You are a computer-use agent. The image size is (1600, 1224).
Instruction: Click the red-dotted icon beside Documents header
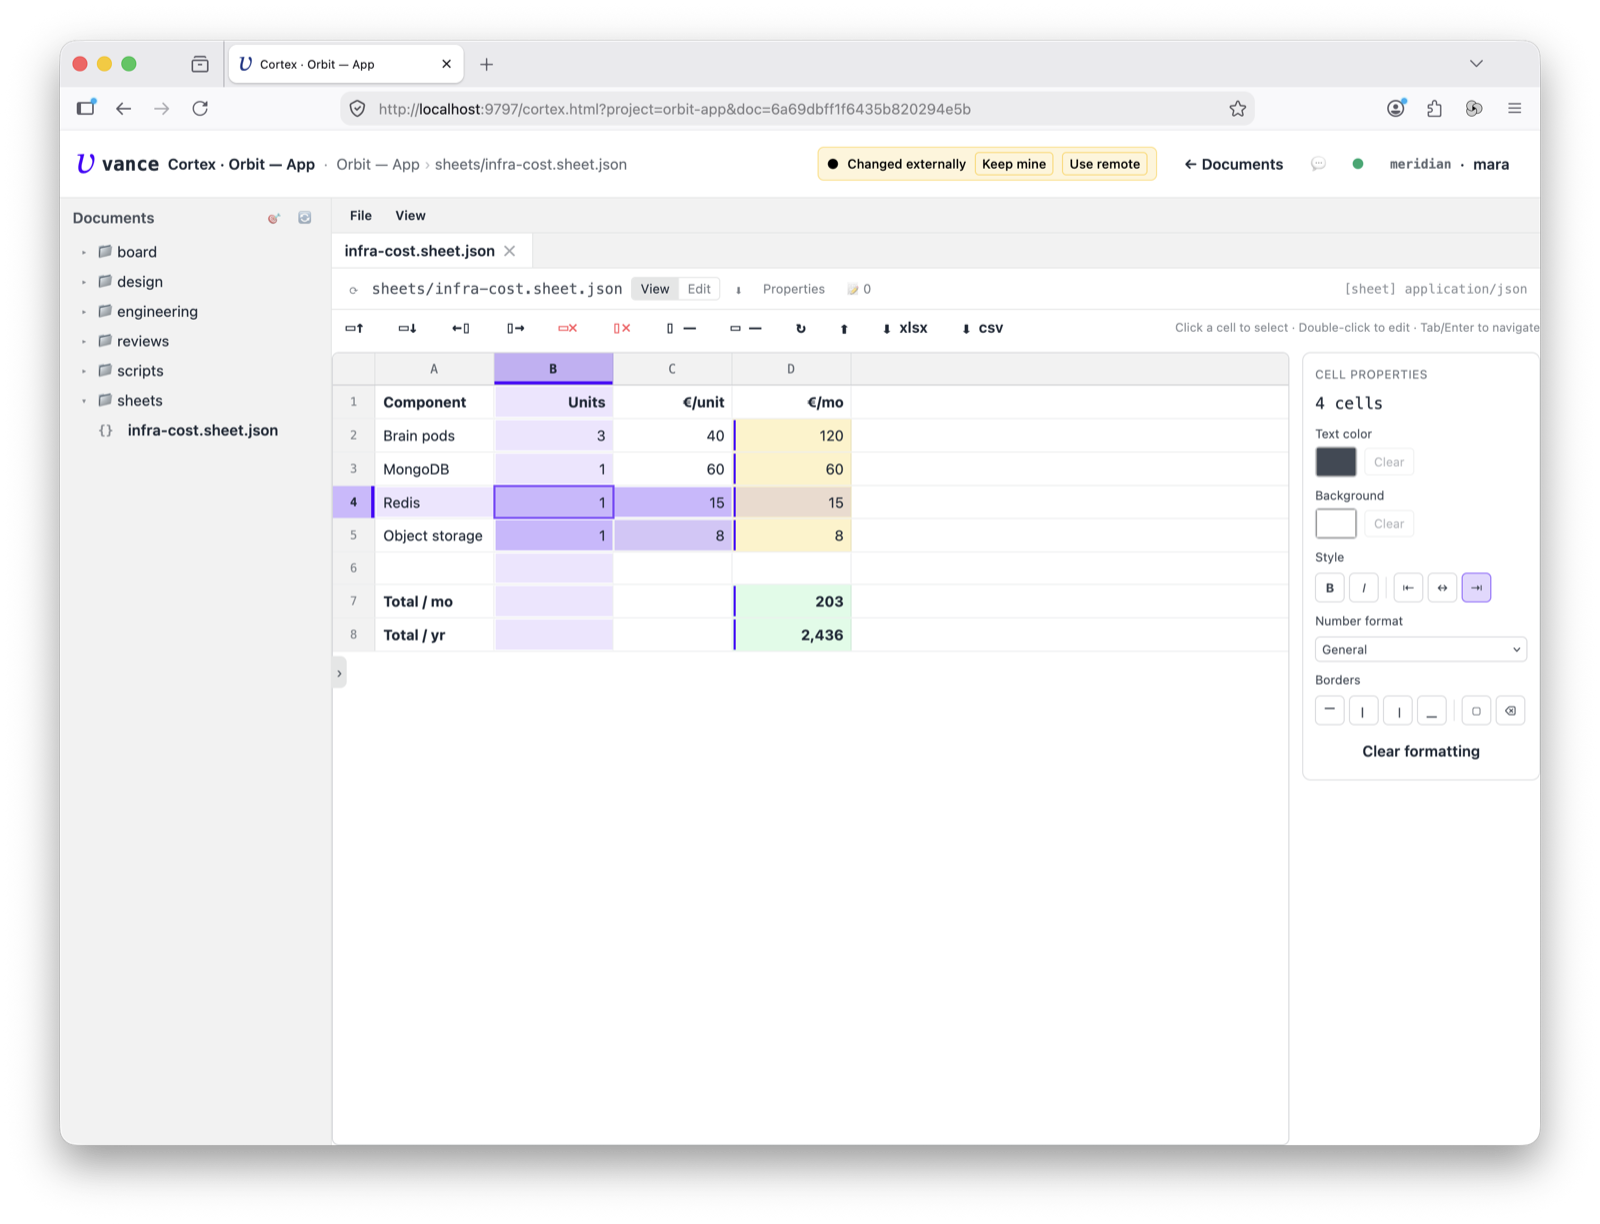coord(274,218)
